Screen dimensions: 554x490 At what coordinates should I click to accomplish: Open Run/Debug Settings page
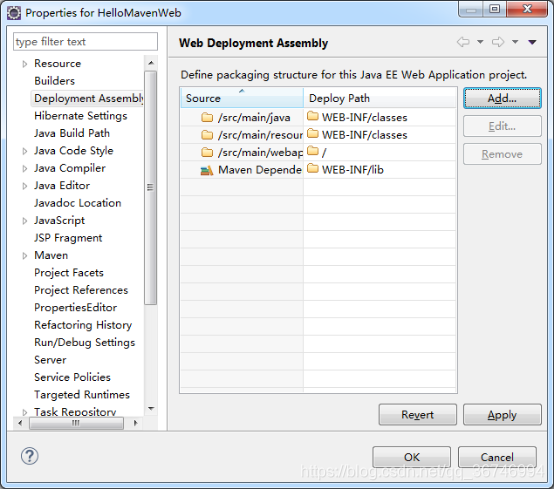click(84, 342)
